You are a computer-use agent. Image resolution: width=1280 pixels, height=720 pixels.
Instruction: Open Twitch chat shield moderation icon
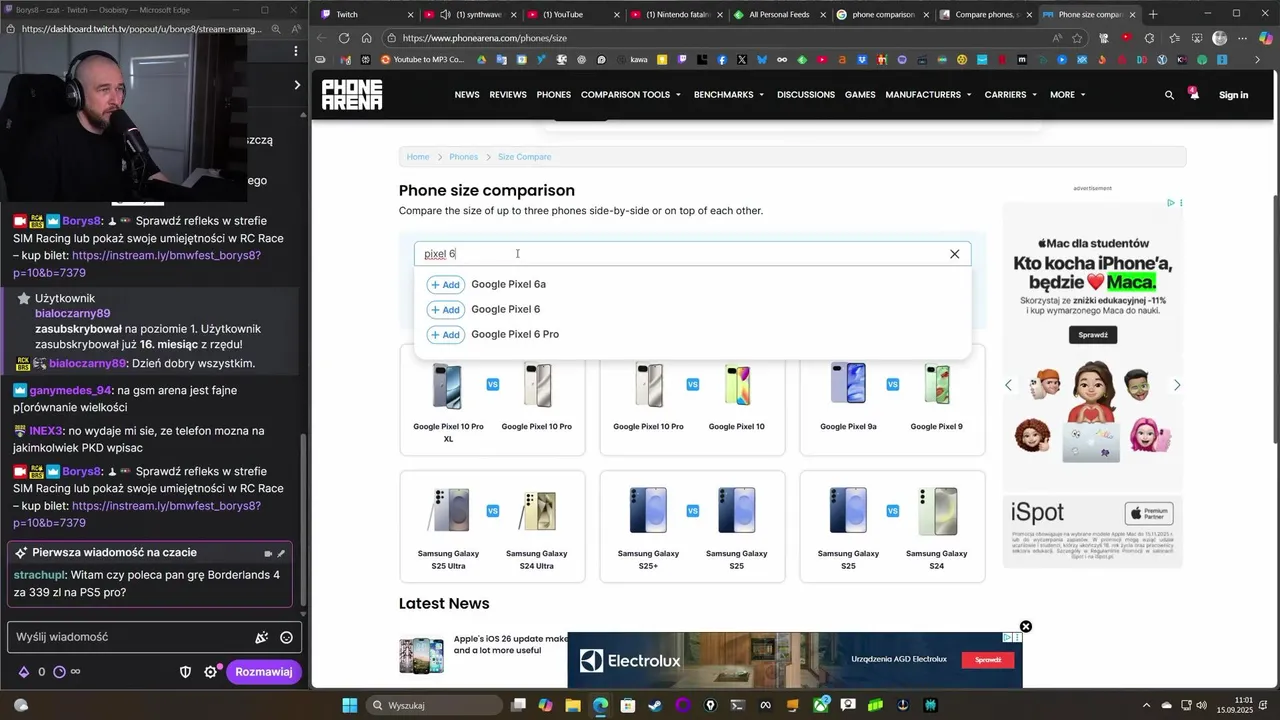185,672
